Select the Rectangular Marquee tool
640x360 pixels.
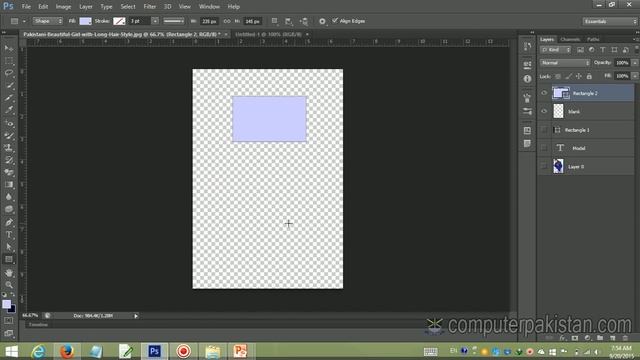pos(9,61)
